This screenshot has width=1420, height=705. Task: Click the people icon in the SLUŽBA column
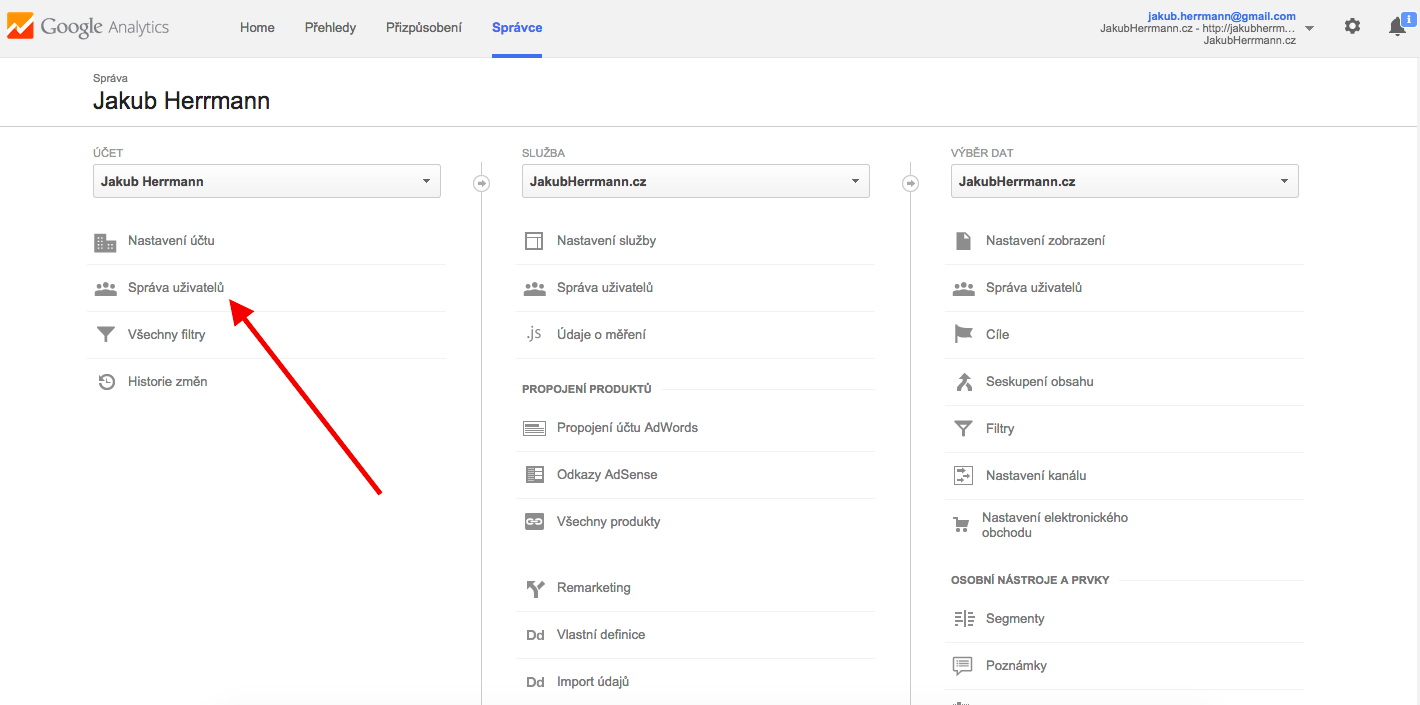[534, 288]
